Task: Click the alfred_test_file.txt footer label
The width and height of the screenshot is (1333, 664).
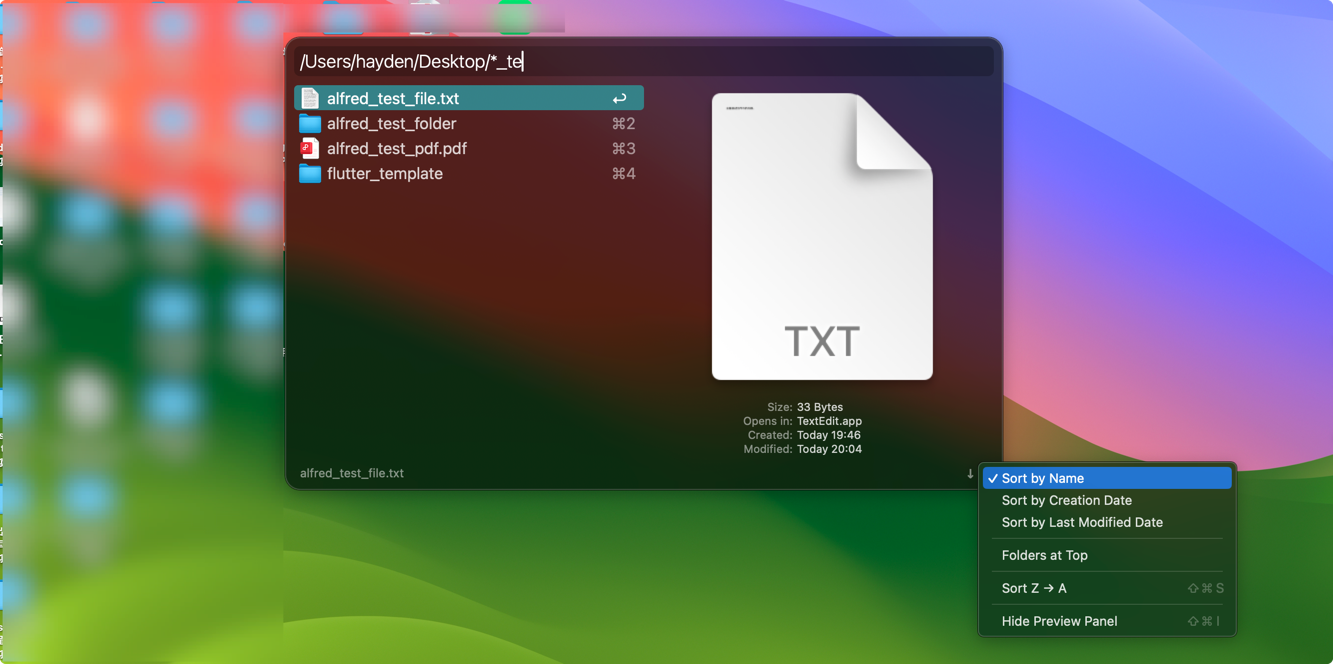Action: point(352,473)
